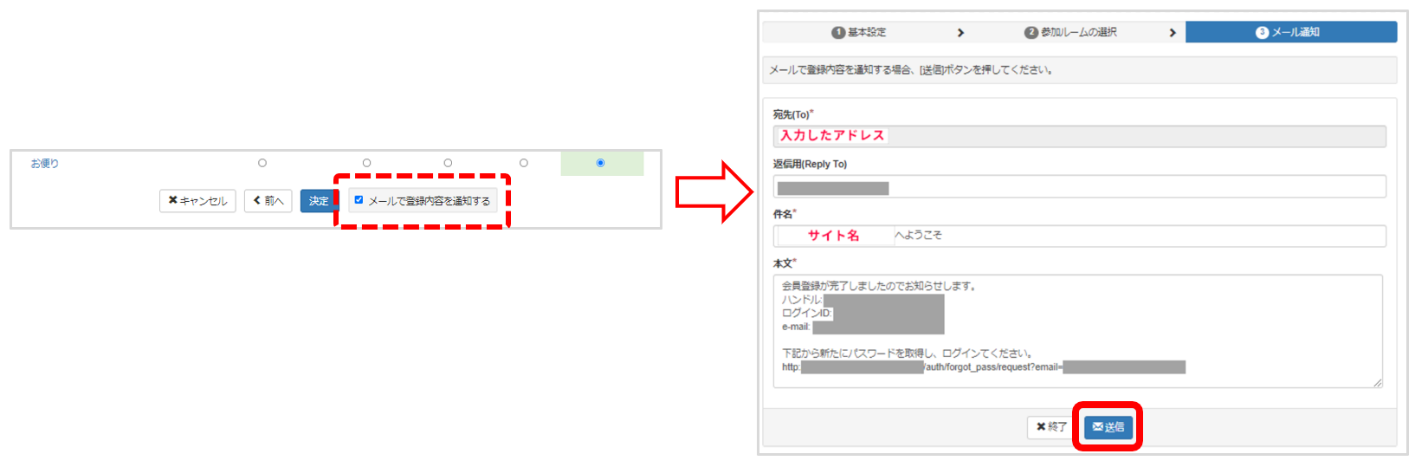Toggle the メールで登録内容を通知する checkbox
Screen dimensions: 1415x467
pyautogui.click(x=359, y=201)
